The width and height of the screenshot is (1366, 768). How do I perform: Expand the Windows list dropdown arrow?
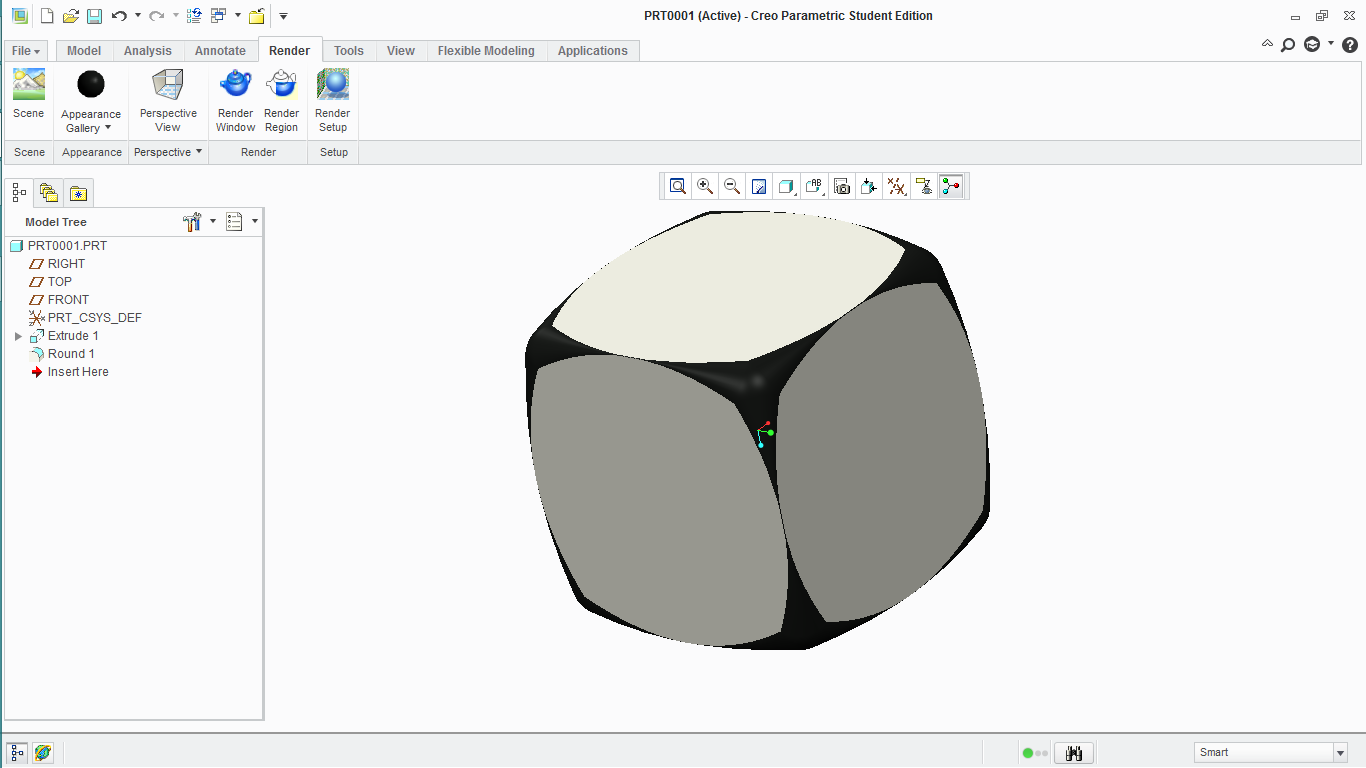(x=238, y=16)
